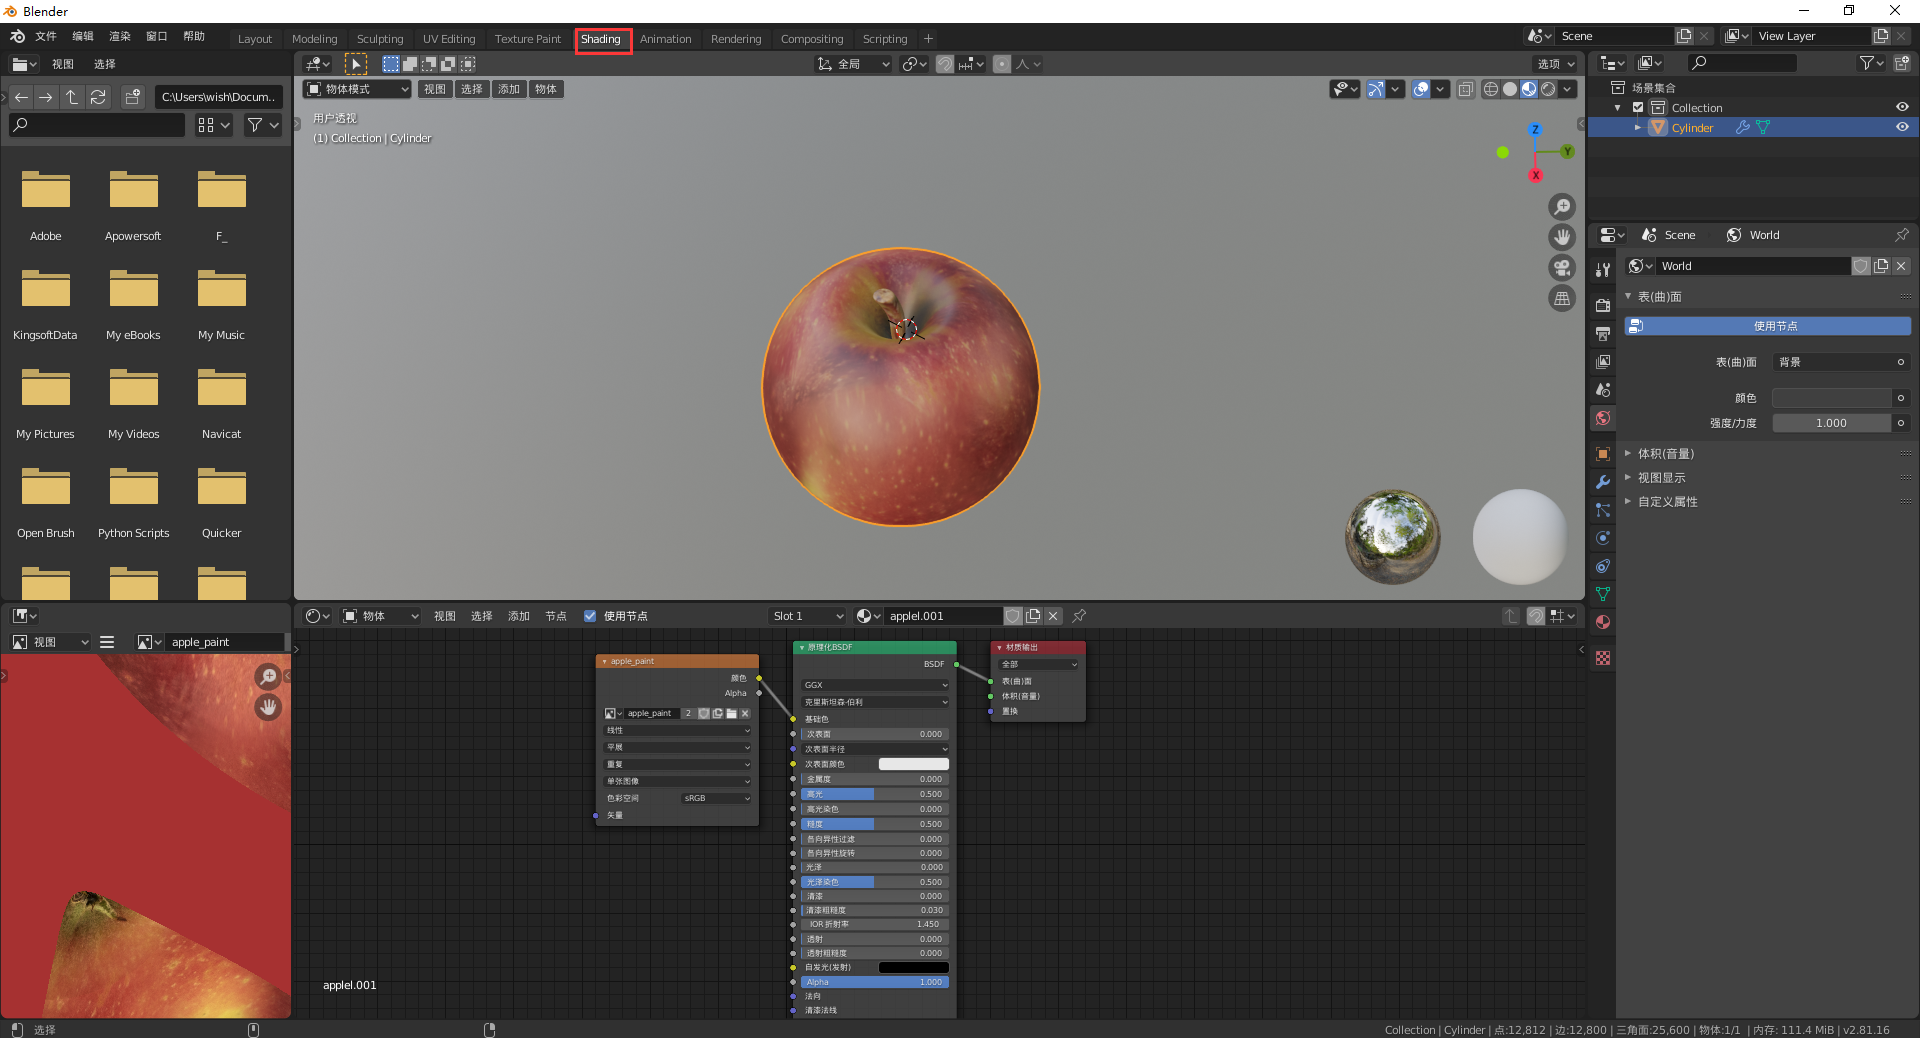
Task: Toggle fake user shield for World
Action: click(x=1861, y=266)
